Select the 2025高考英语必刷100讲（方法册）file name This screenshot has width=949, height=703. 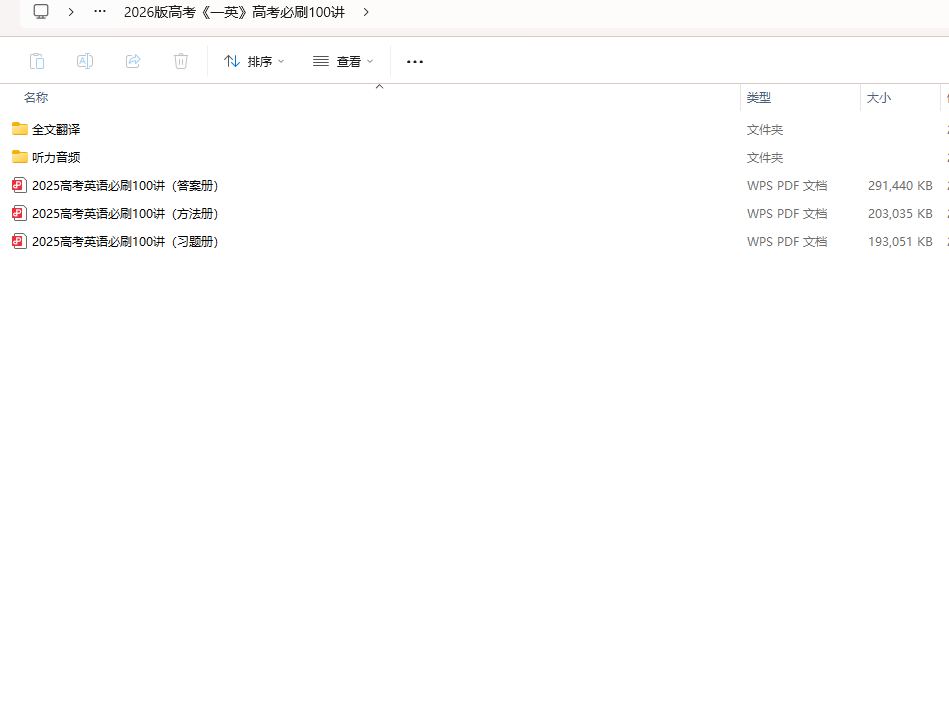coord(125,213)
